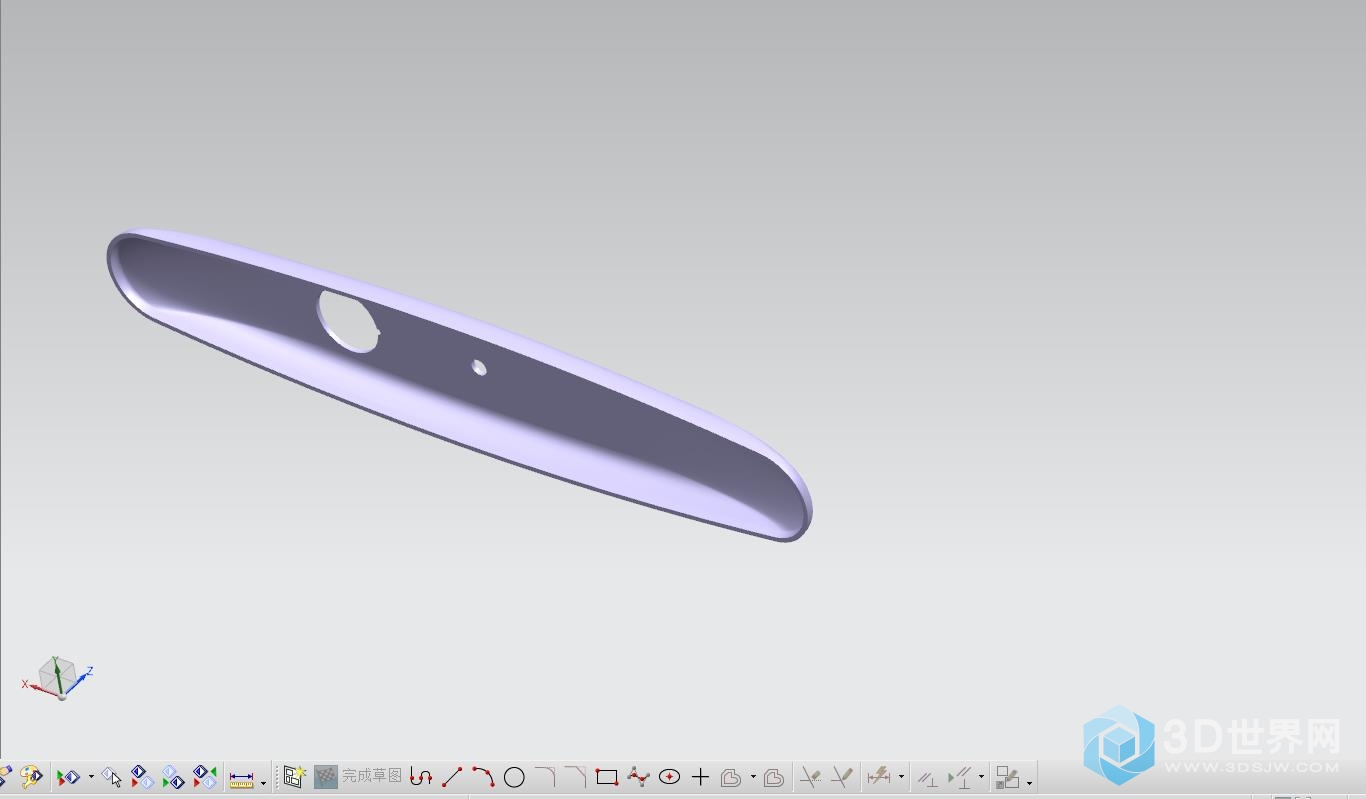Select the Line sketch tool
The image size is (1366, 799).
click(452, 777)
